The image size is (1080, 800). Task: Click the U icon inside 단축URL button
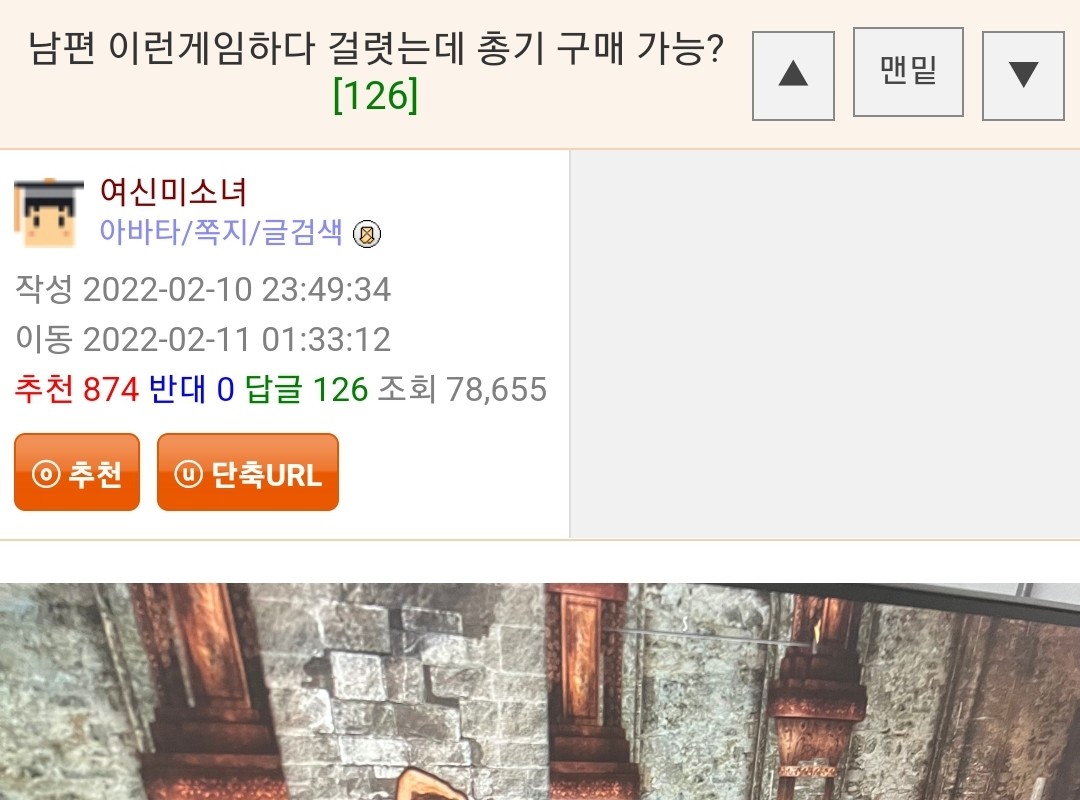[188, 474]
